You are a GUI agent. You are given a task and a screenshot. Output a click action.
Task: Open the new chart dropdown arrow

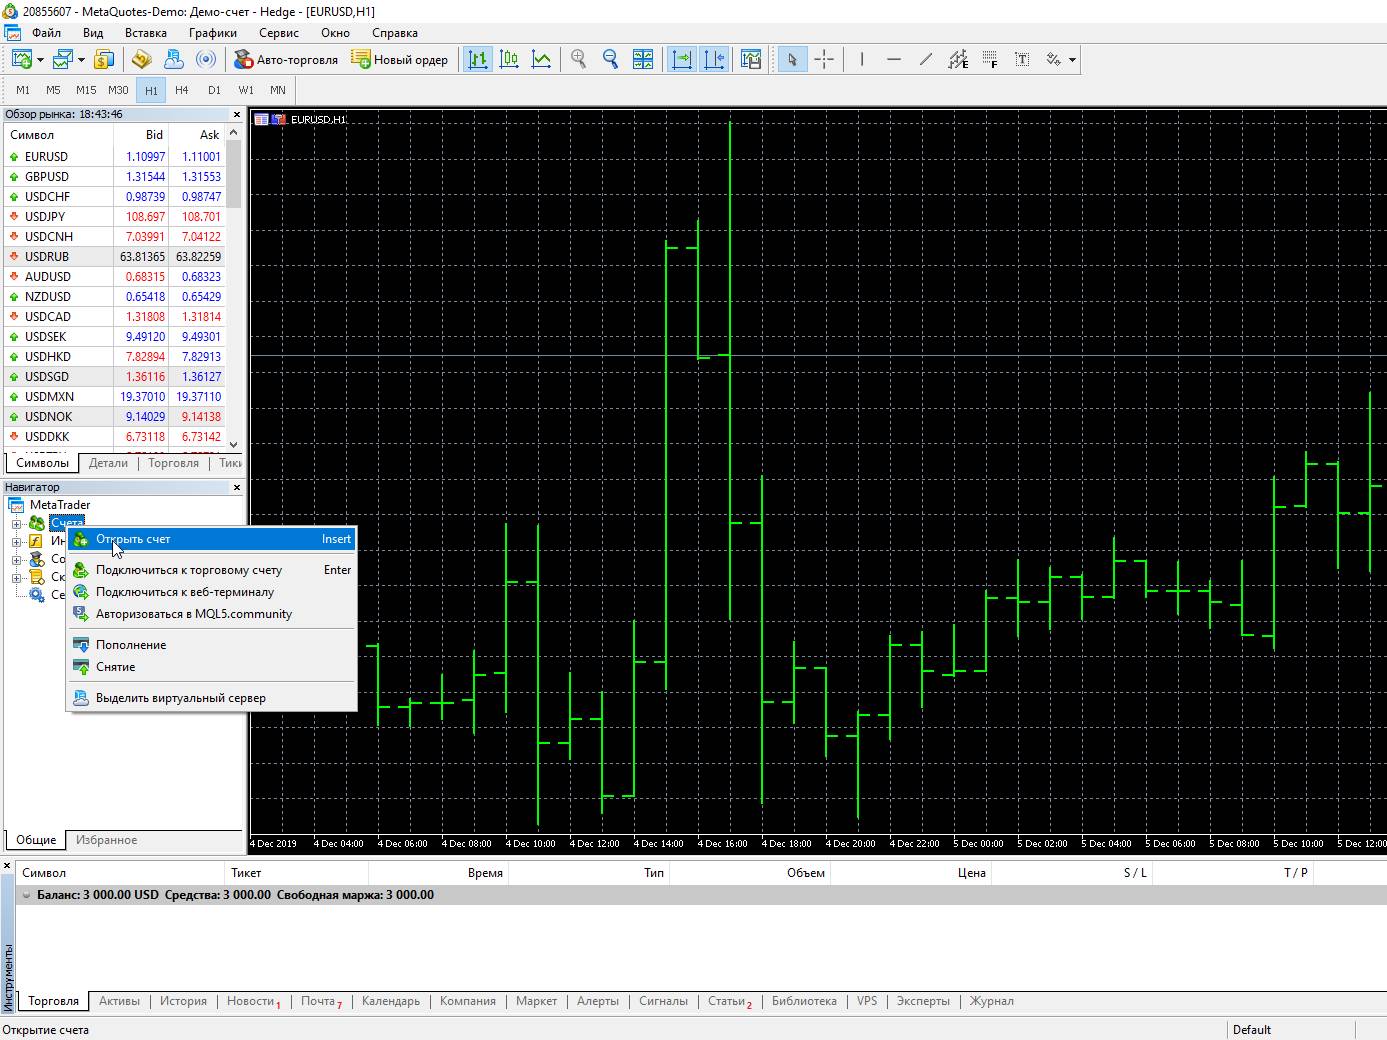(40, 60)
